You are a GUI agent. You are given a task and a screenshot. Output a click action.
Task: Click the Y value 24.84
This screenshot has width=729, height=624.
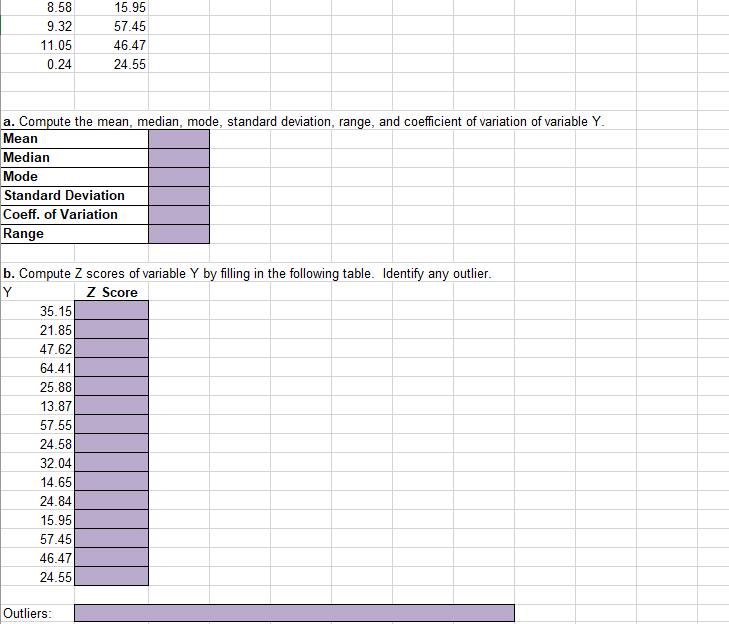56,501
